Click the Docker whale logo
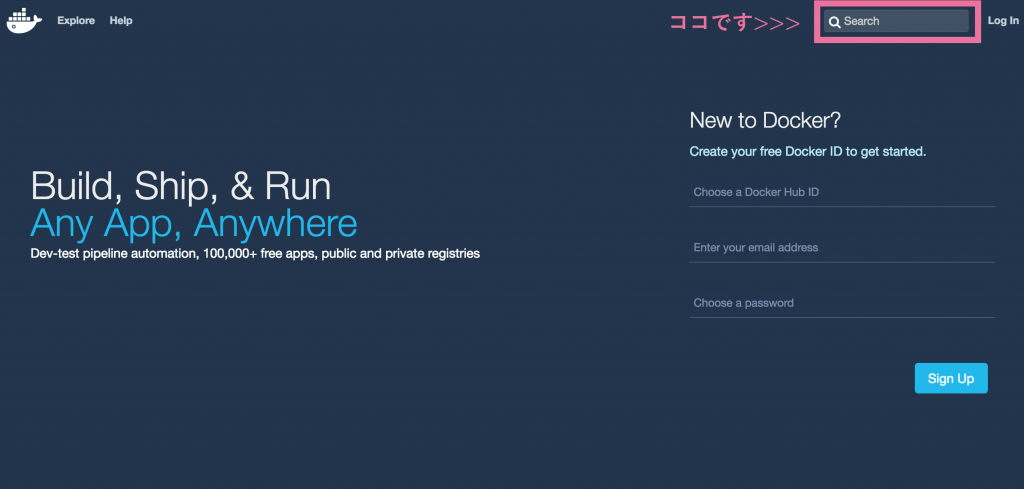Screen dimensions: 1024x489 coord(24,21)
